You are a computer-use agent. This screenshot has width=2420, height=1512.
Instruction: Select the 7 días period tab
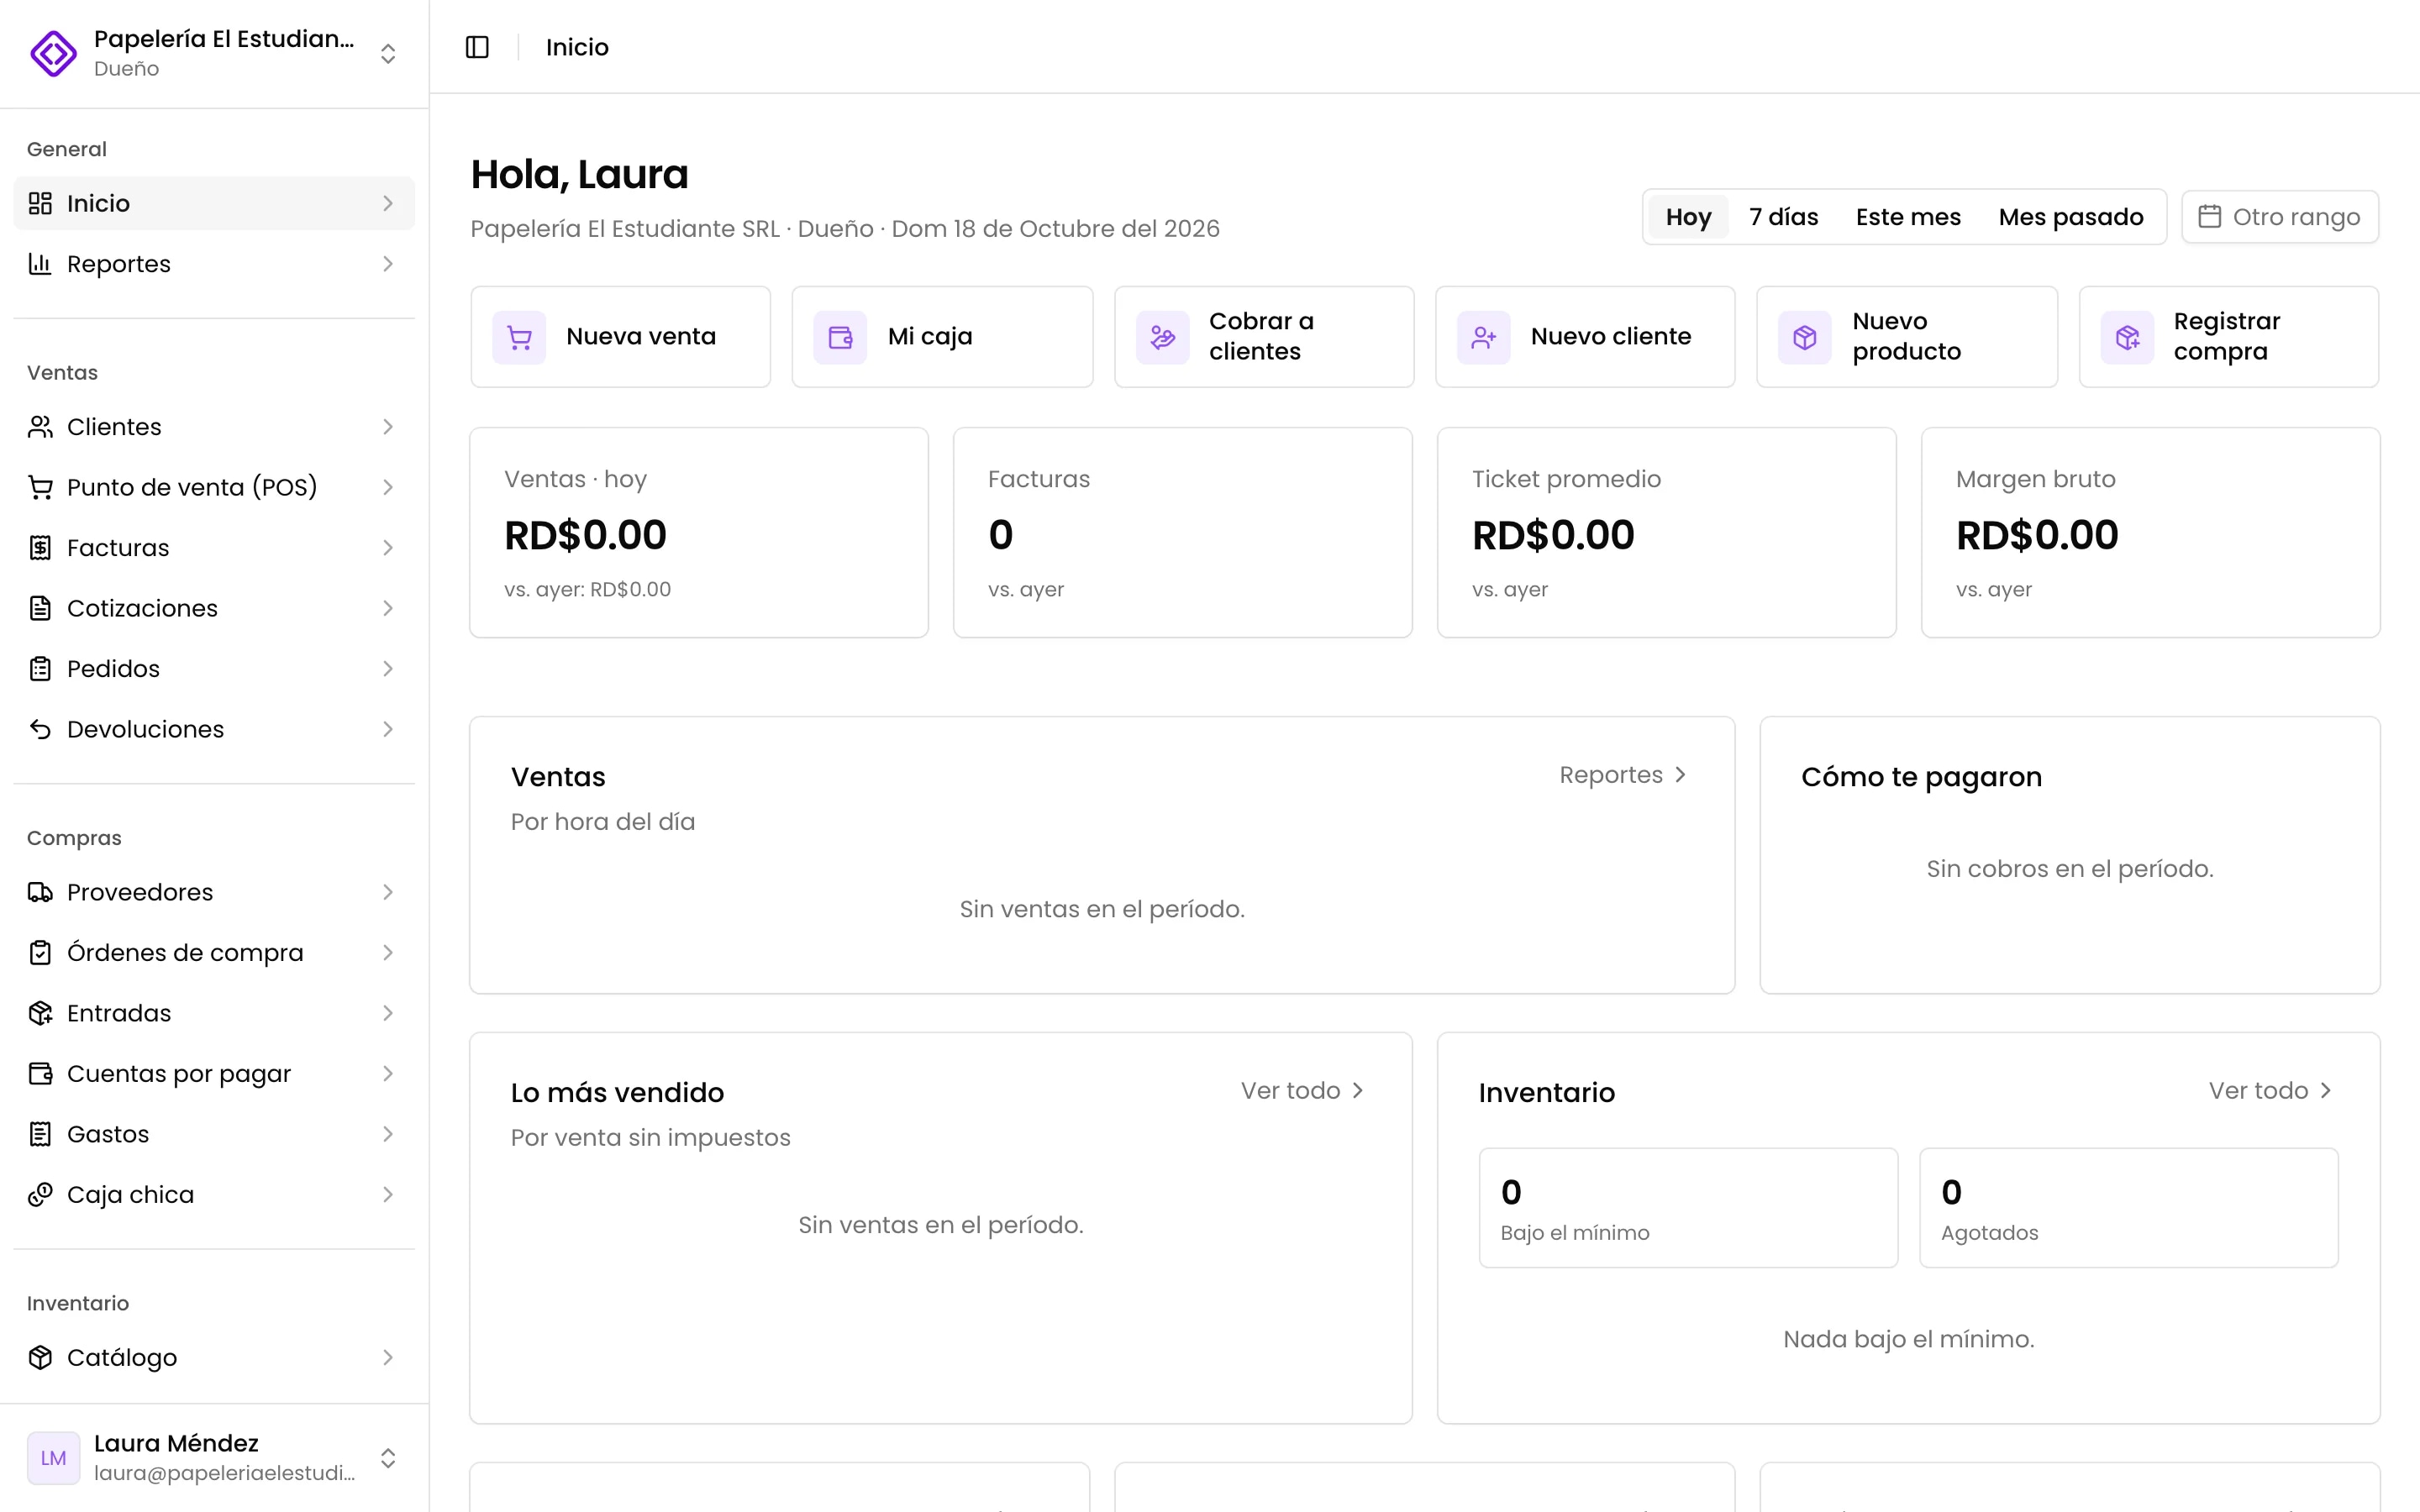pos(1783,217)
